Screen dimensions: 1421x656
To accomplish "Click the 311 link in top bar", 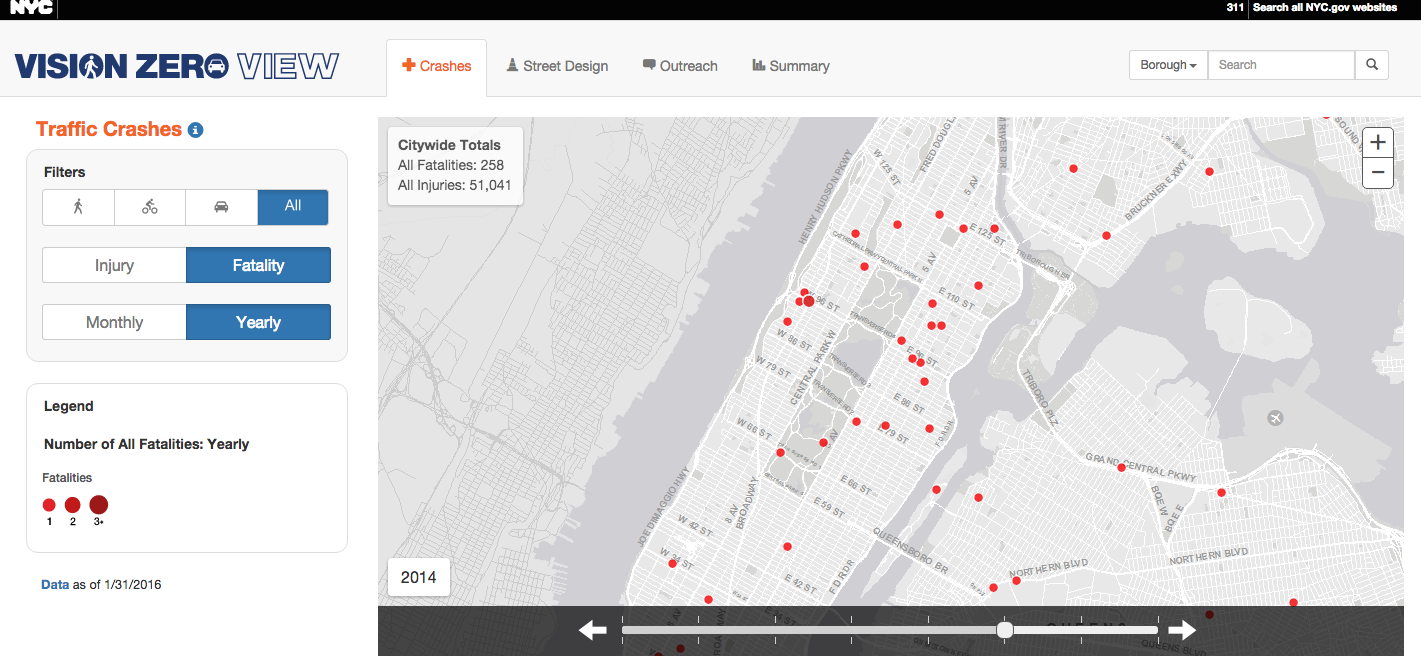I will click(1235, 8).
